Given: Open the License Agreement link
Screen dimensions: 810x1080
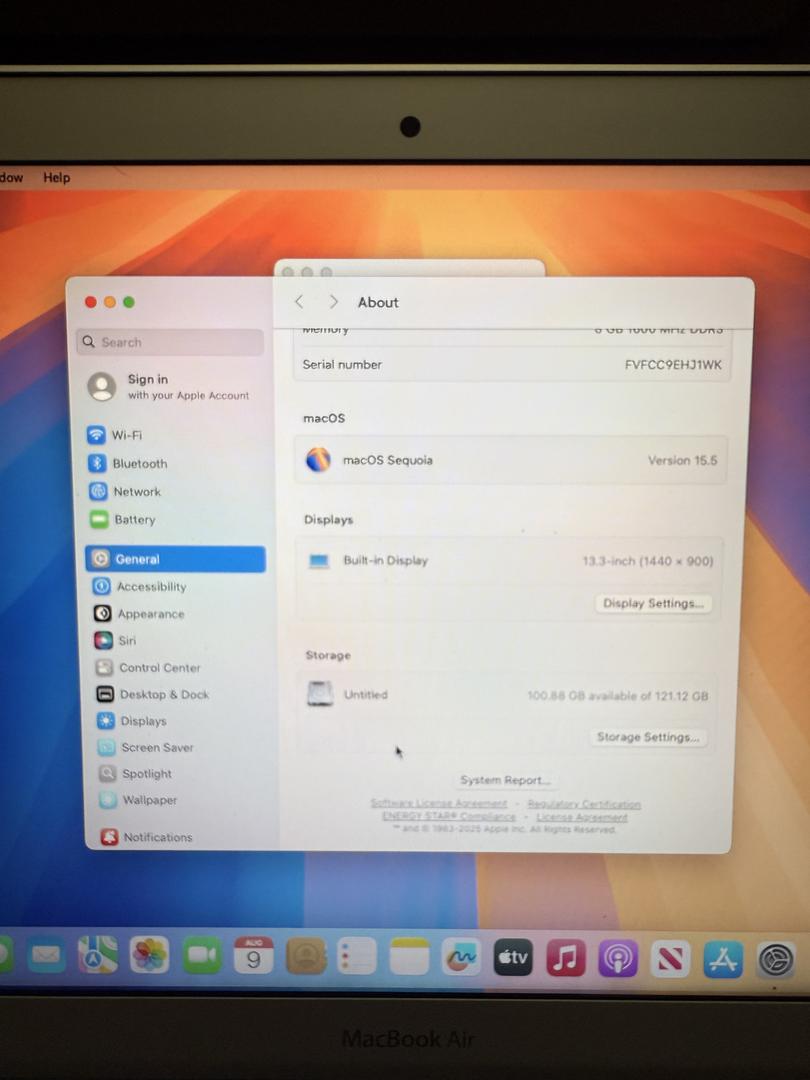Looking at the screenshot, I should [x=582, y=817].
